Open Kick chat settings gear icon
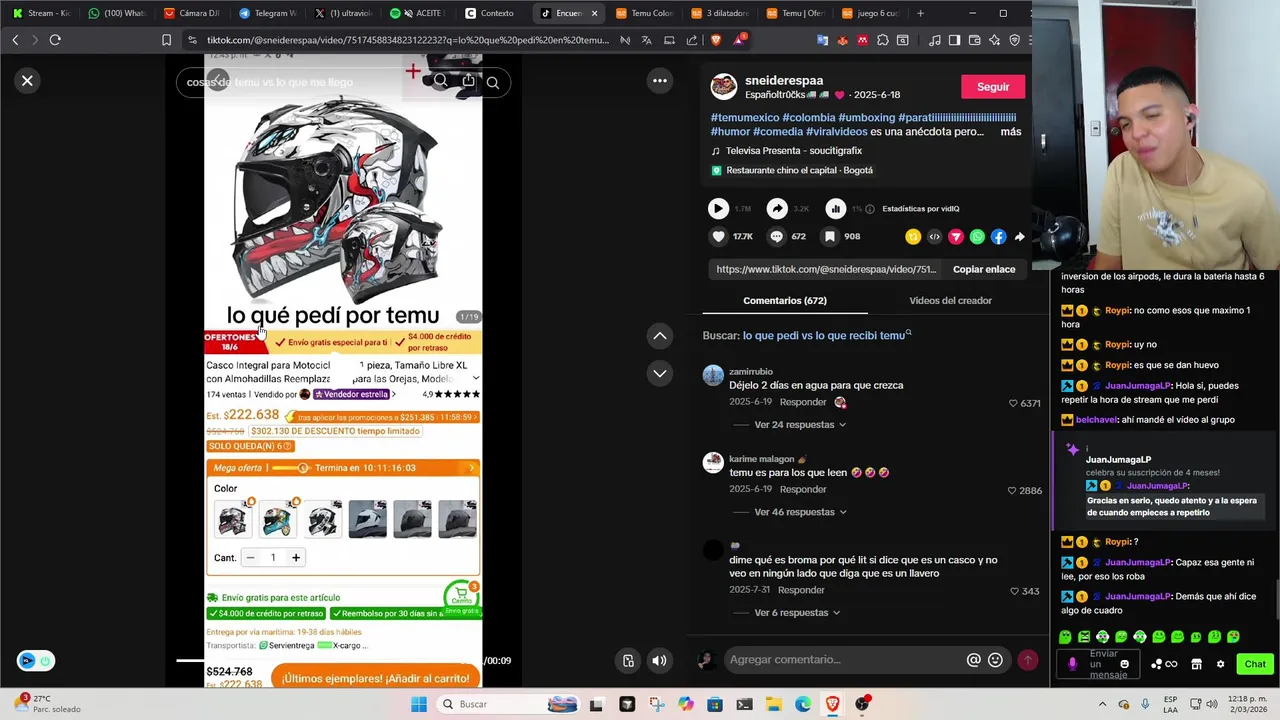Image resolution: width=1280 pixels, height=720 pixels. tap(1220, 664)
